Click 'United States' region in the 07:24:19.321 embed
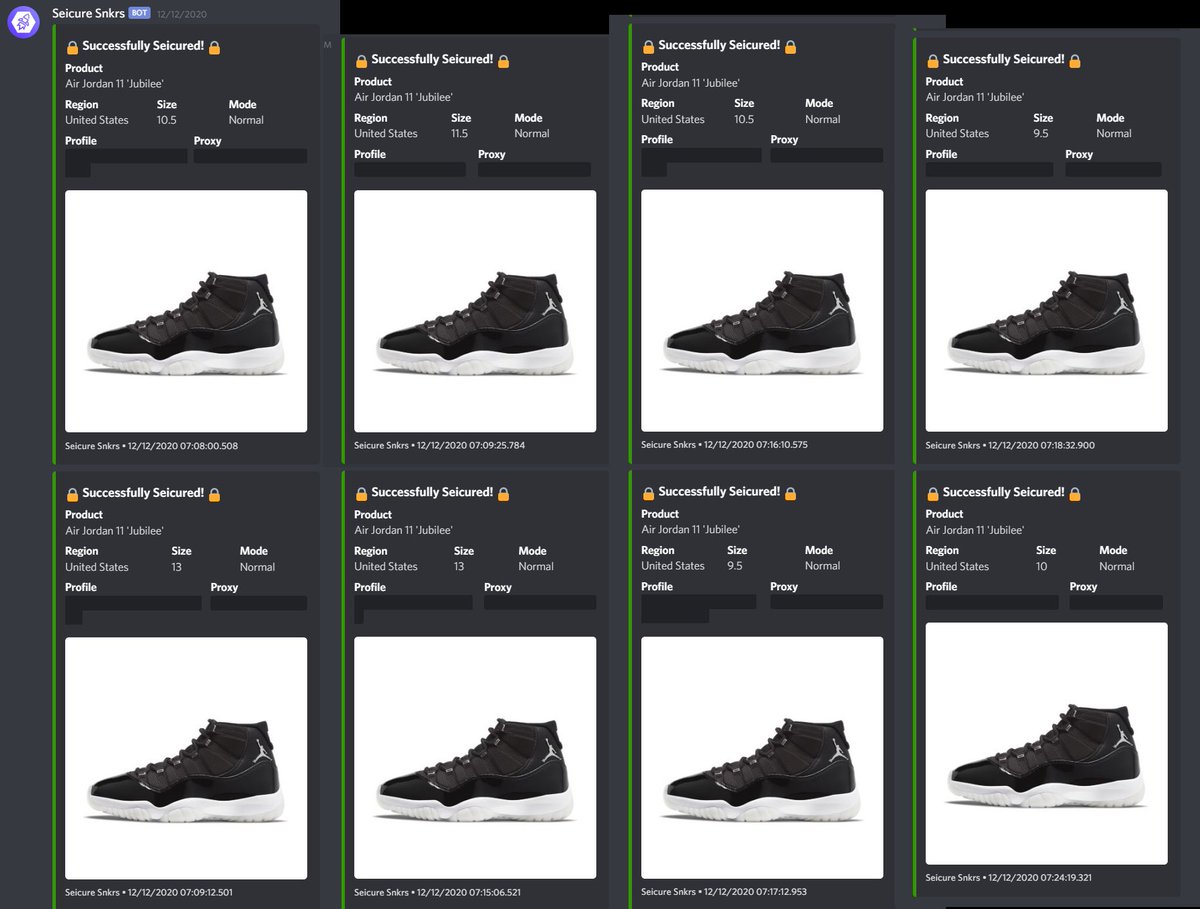Viewport: 1200px width, 909px height. coord(957,566)
